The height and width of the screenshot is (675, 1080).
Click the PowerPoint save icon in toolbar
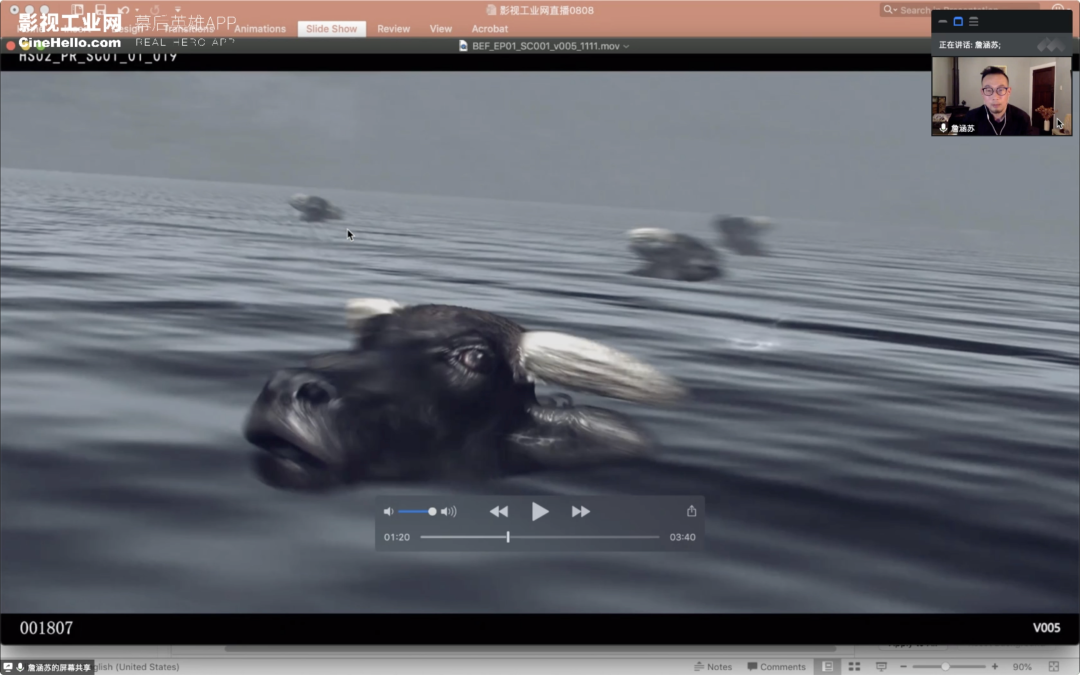tap(101, 10)
